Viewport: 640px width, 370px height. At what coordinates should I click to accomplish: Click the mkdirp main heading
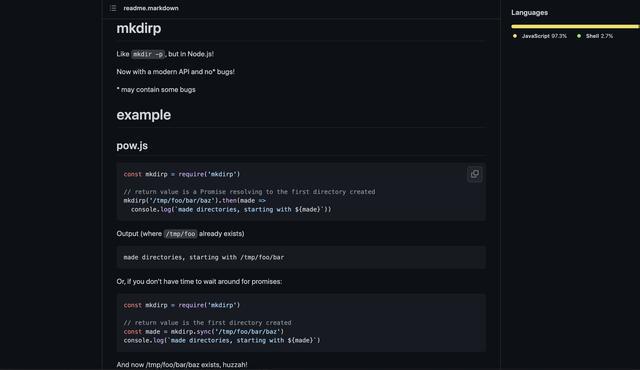(x=139, y=29)
